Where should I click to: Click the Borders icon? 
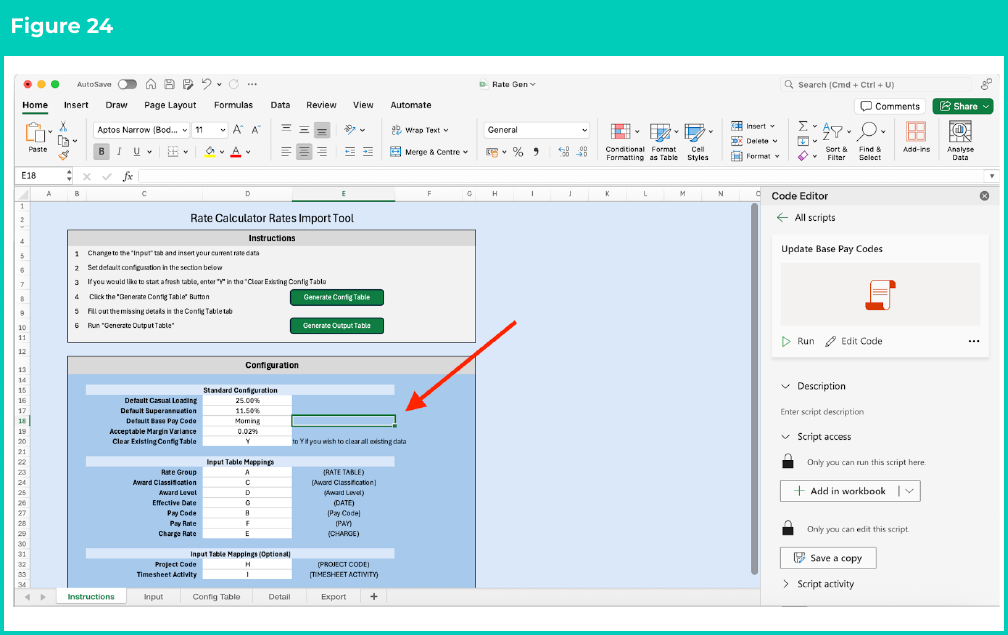point(173,152)
